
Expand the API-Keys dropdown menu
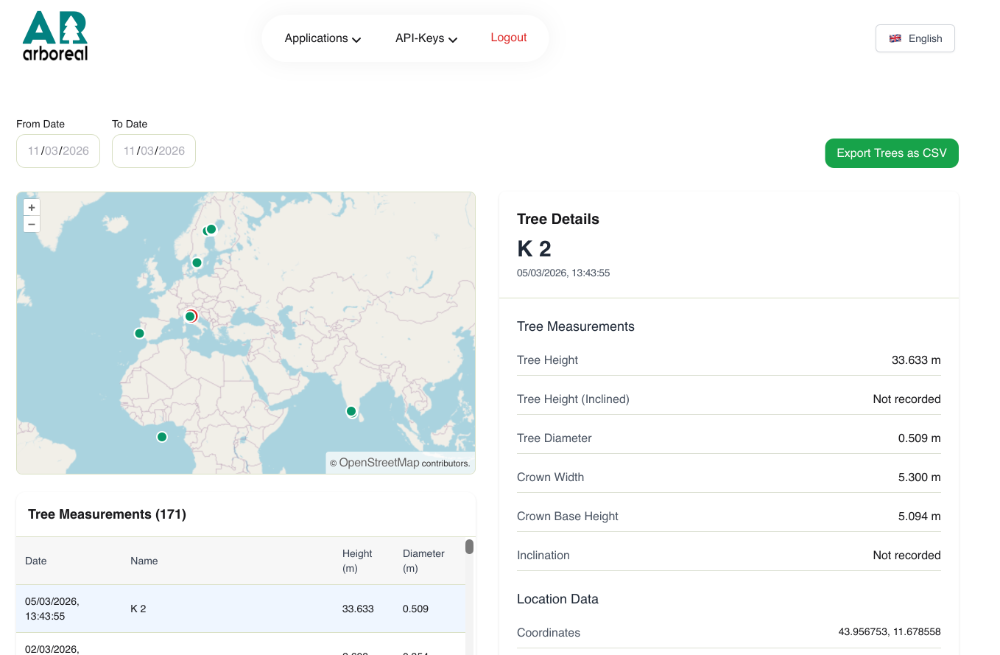[x=426, y=38]
